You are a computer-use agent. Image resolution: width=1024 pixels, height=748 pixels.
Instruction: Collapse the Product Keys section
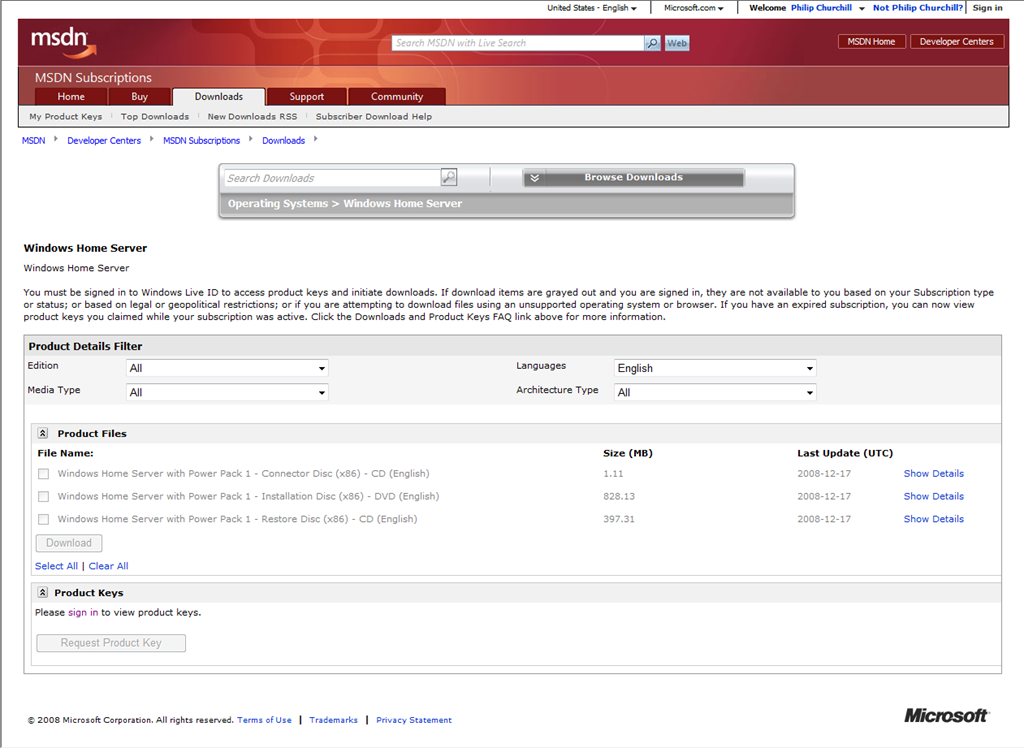(42, 593)
